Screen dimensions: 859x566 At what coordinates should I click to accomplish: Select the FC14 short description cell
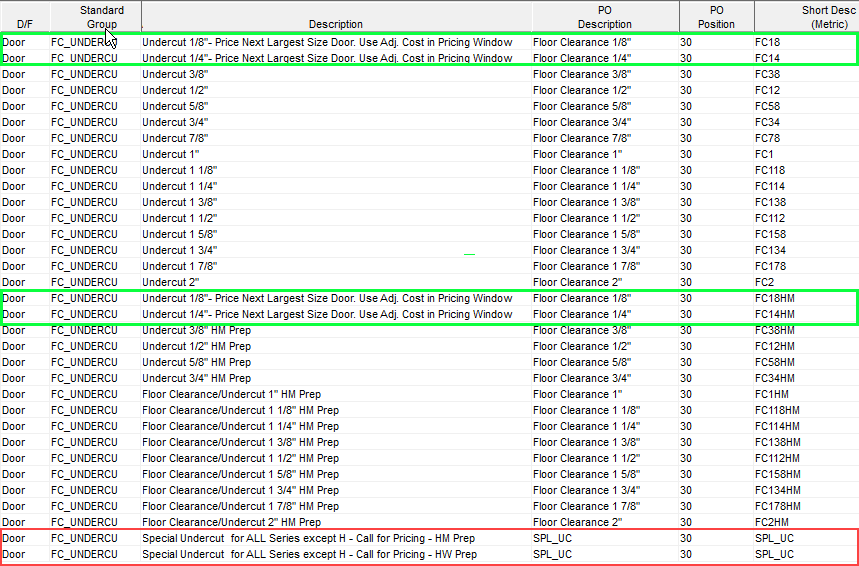point(805,58)
